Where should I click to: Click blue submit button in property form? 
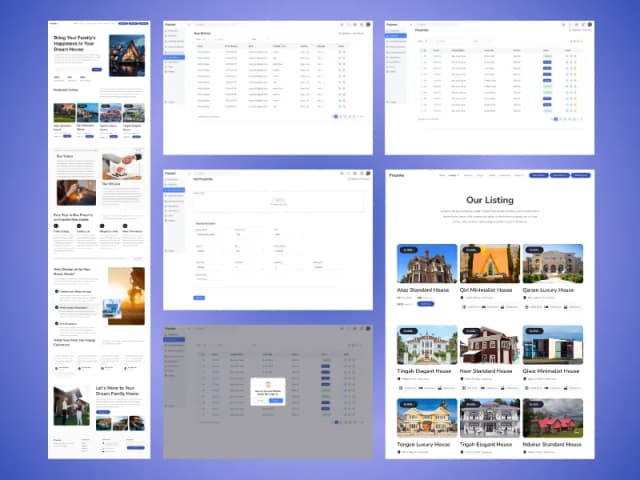(x=199, y=298)
